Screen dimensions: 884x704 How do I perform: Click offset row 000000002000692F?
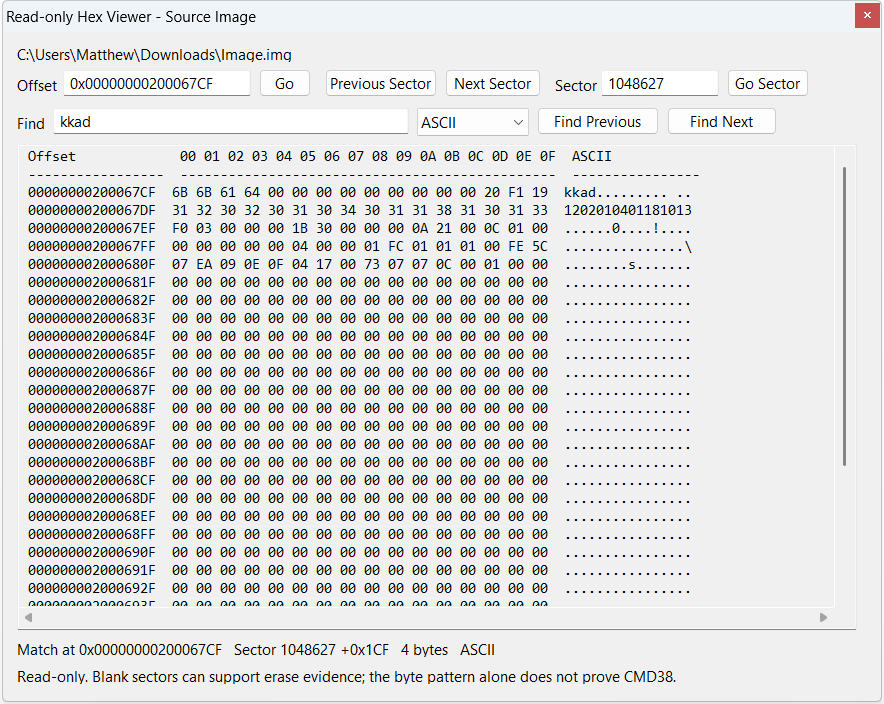360,588
